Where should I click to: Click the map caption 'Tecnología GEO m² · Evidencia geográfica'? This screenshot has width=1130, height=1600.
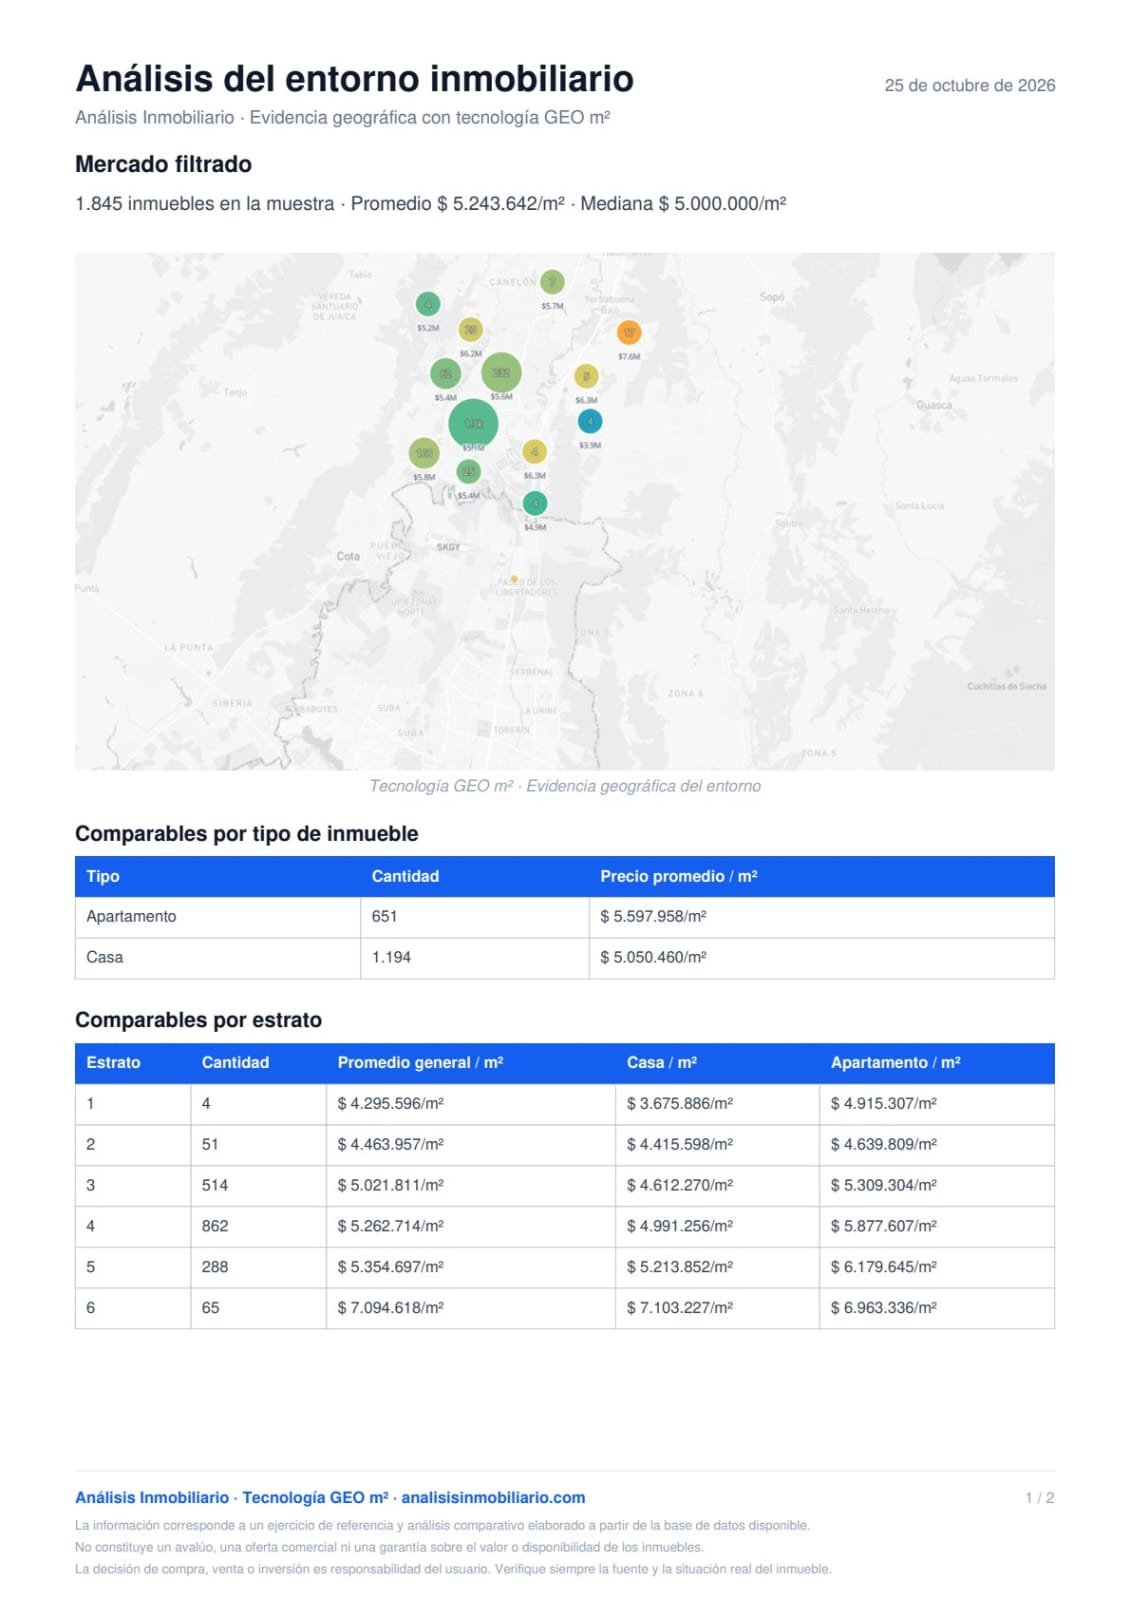(x=565, y=786)
